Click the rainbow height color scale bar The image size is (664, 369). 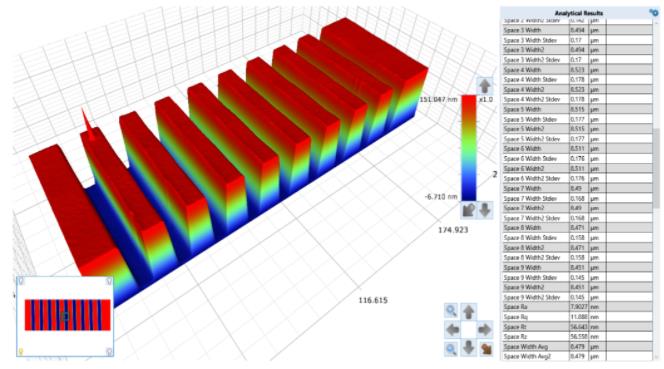[x=469, y=148]
